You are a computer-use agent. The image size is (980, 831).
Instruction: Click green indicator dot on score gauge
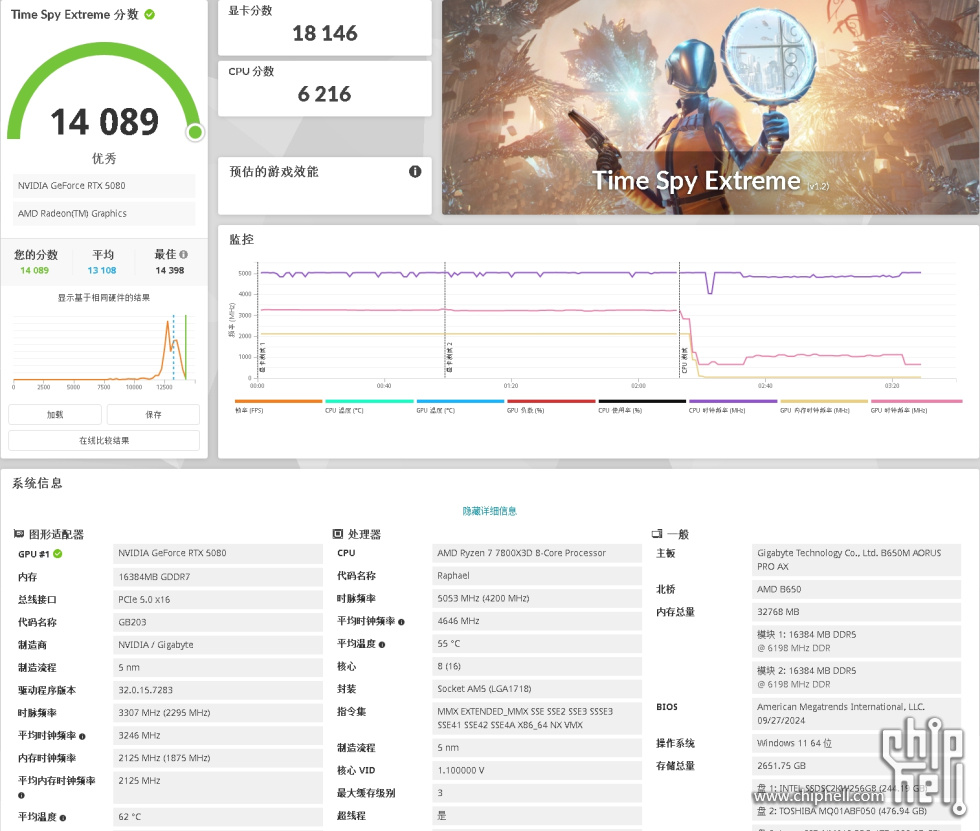click(x=195, y=132)
